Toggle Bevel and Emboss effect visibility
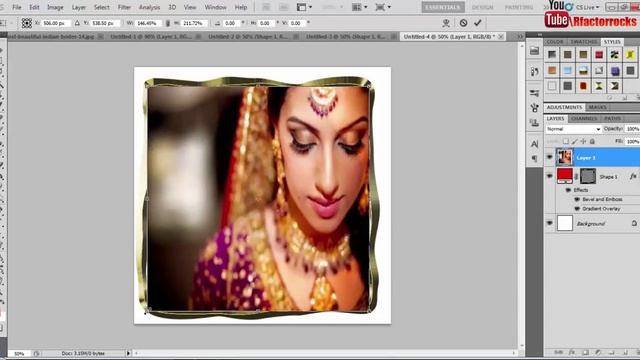The image size is (640, 360). tap(577, 200)
